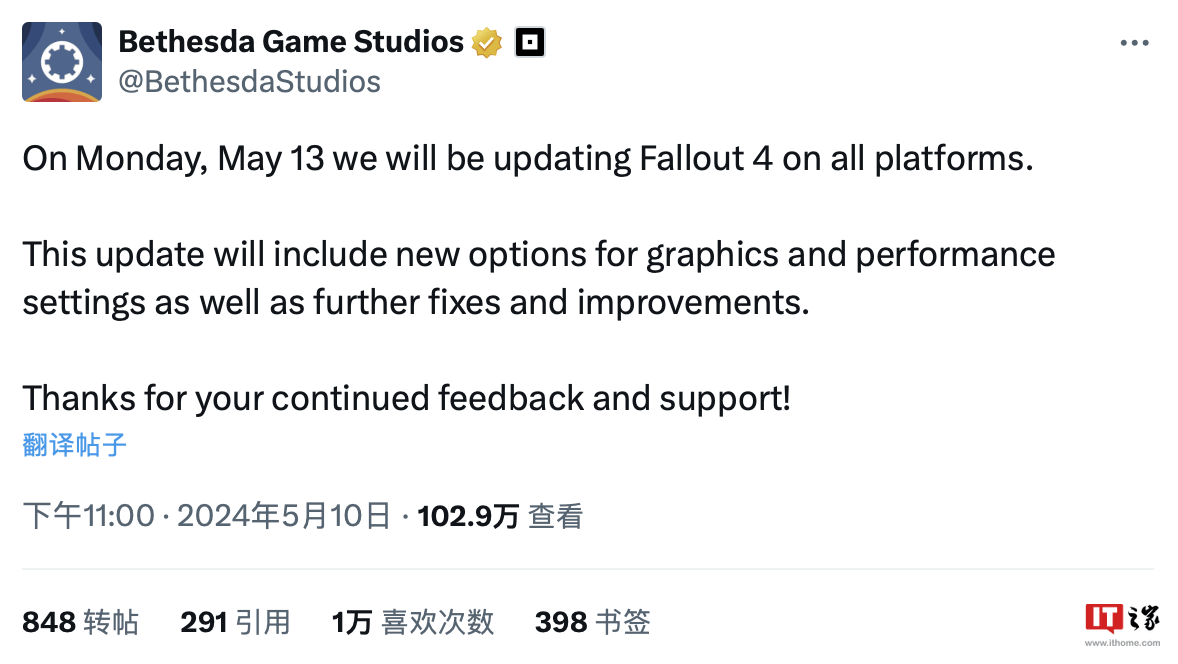Click the 'This update will include' paragraph
Viewport: 1178px width, 664px height.
(539, 279)
